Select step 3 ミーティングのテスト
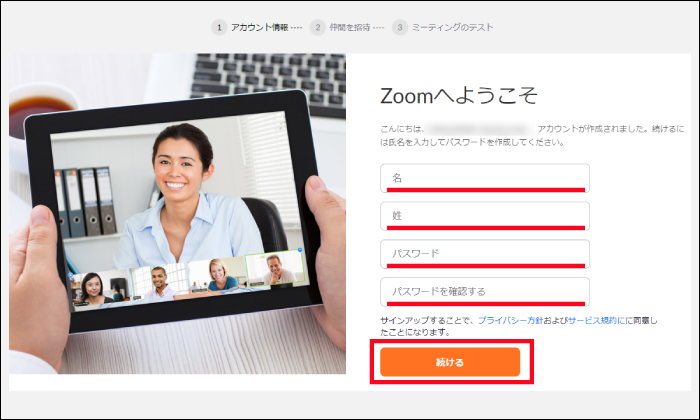 point(443,27)
